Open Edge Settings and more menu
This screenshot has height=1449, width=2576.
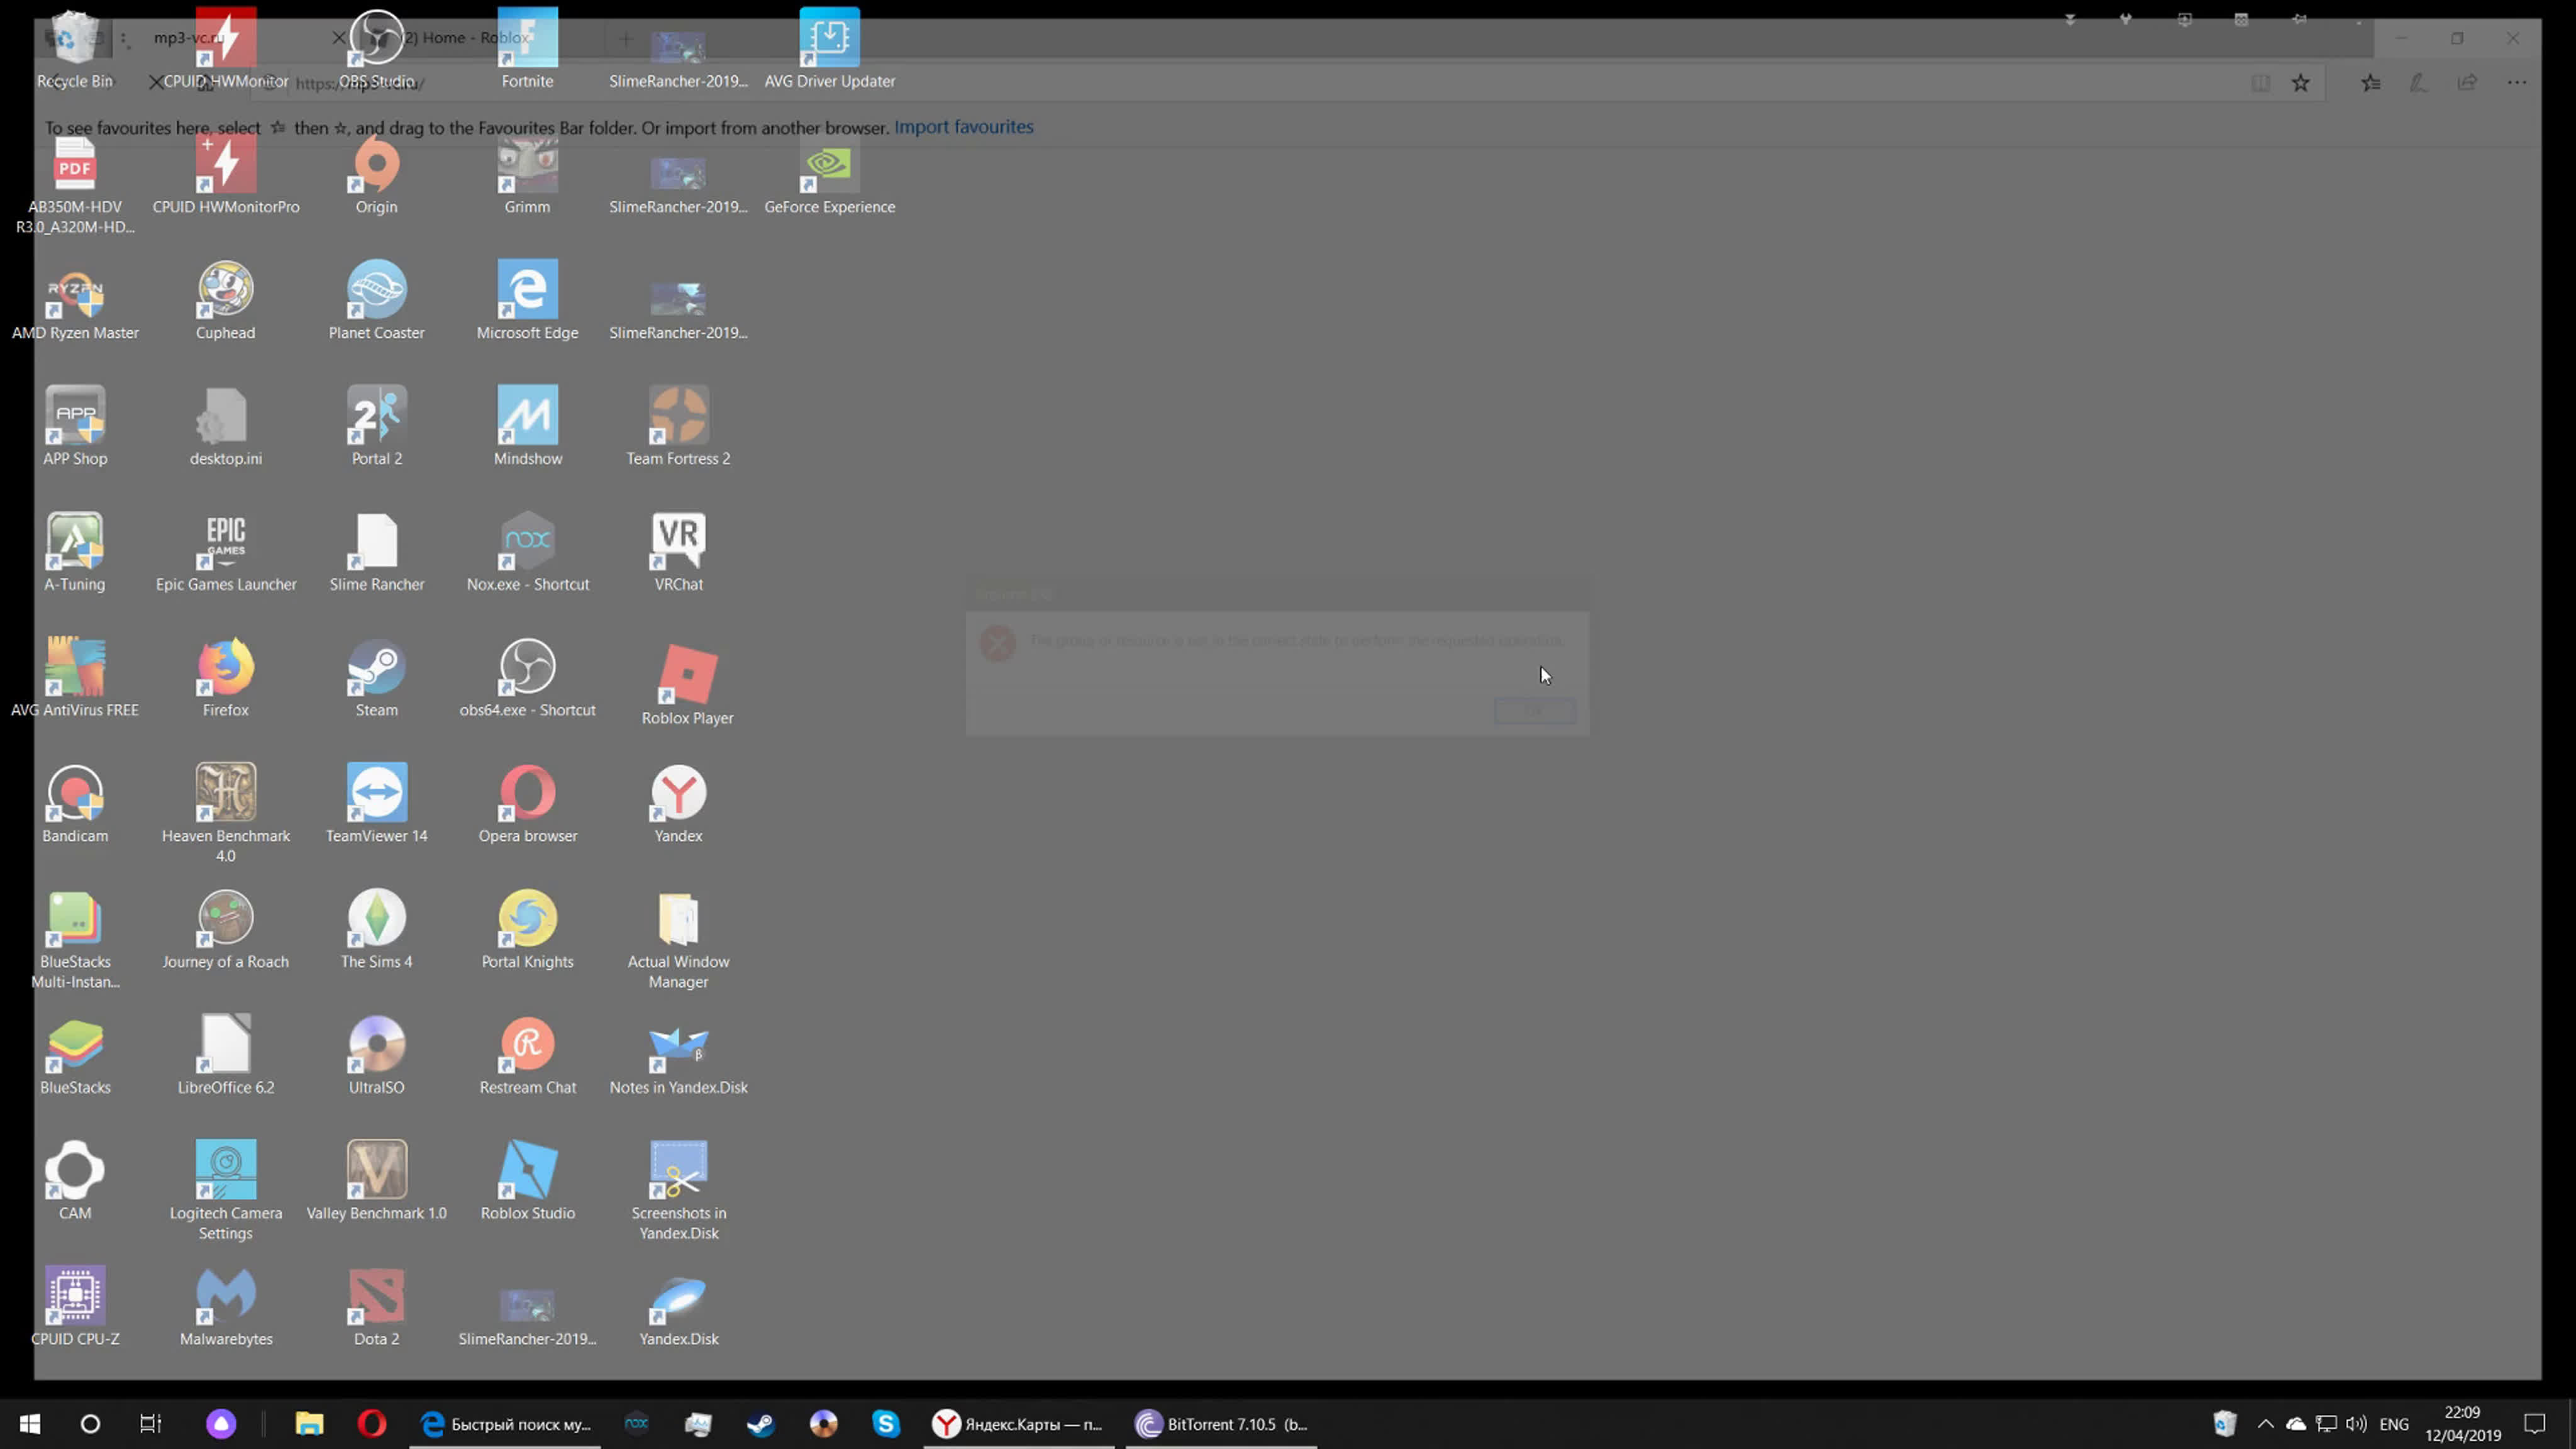[x=2517, y=83]
